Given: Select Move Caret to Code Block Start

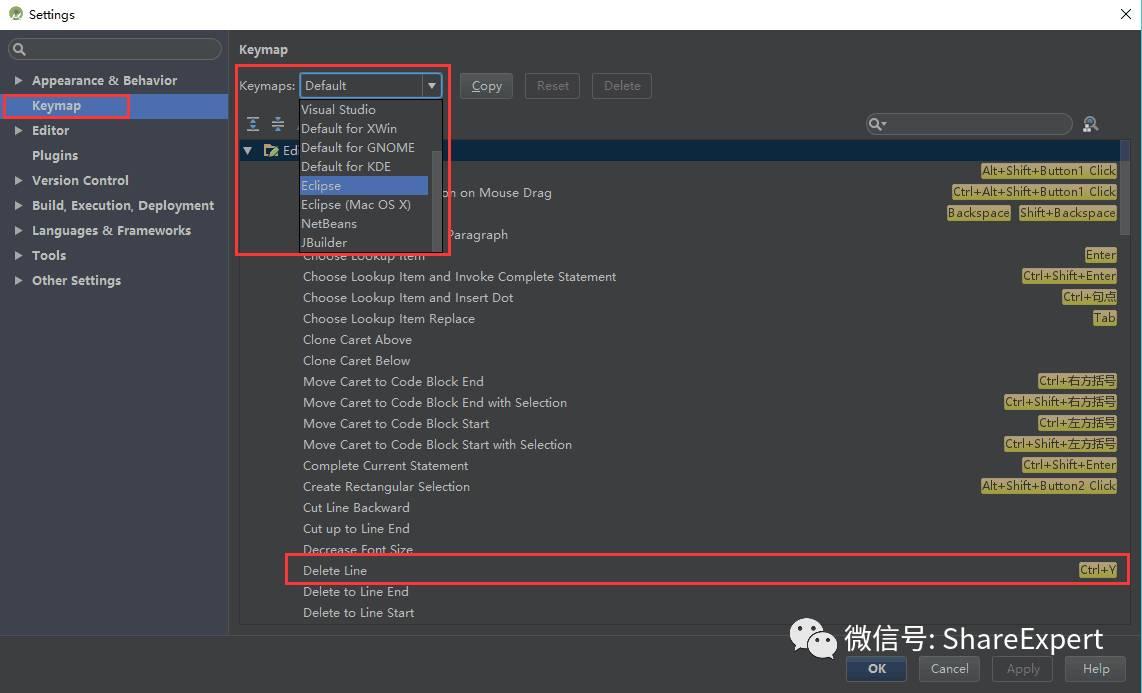Looking at the screenshot, I should click(395, 424).
